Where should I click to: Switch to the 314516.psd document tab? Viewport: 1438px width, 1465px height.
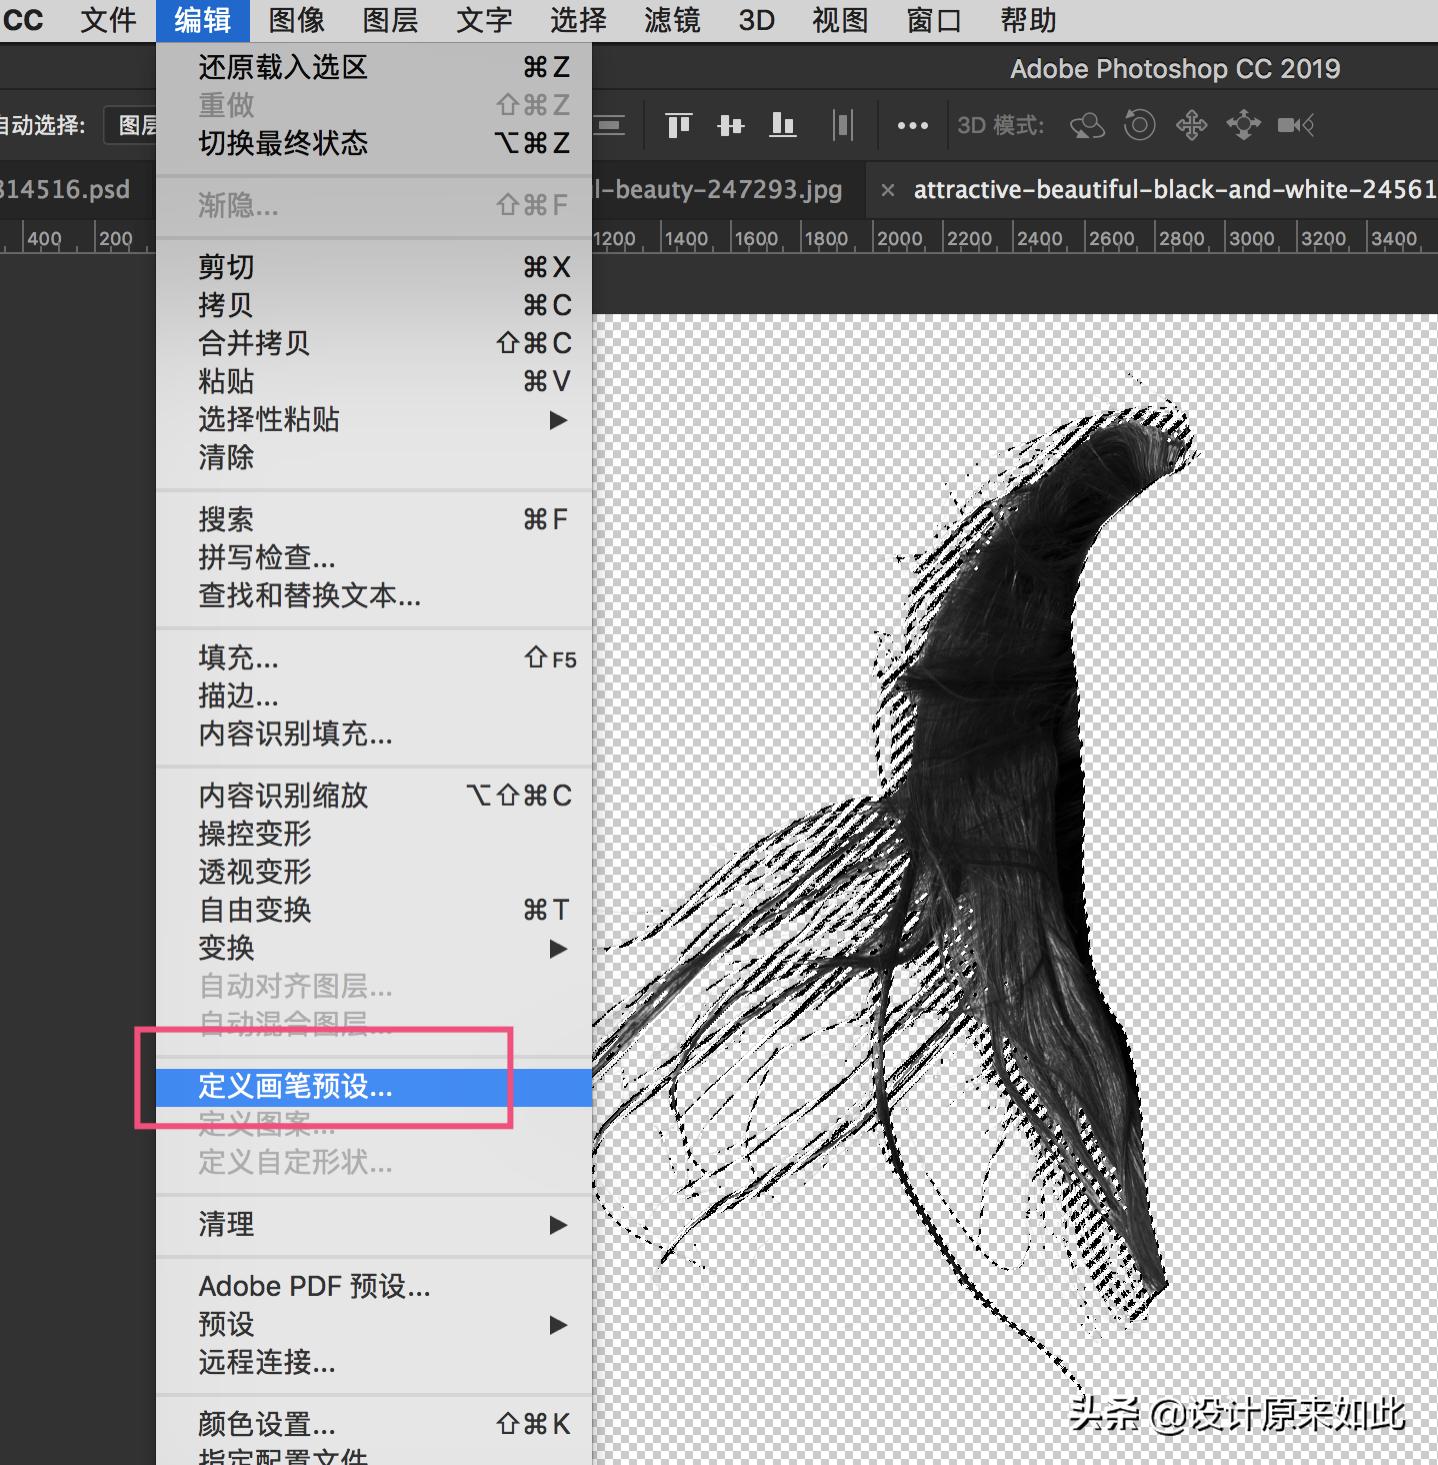tap(65, 189)
